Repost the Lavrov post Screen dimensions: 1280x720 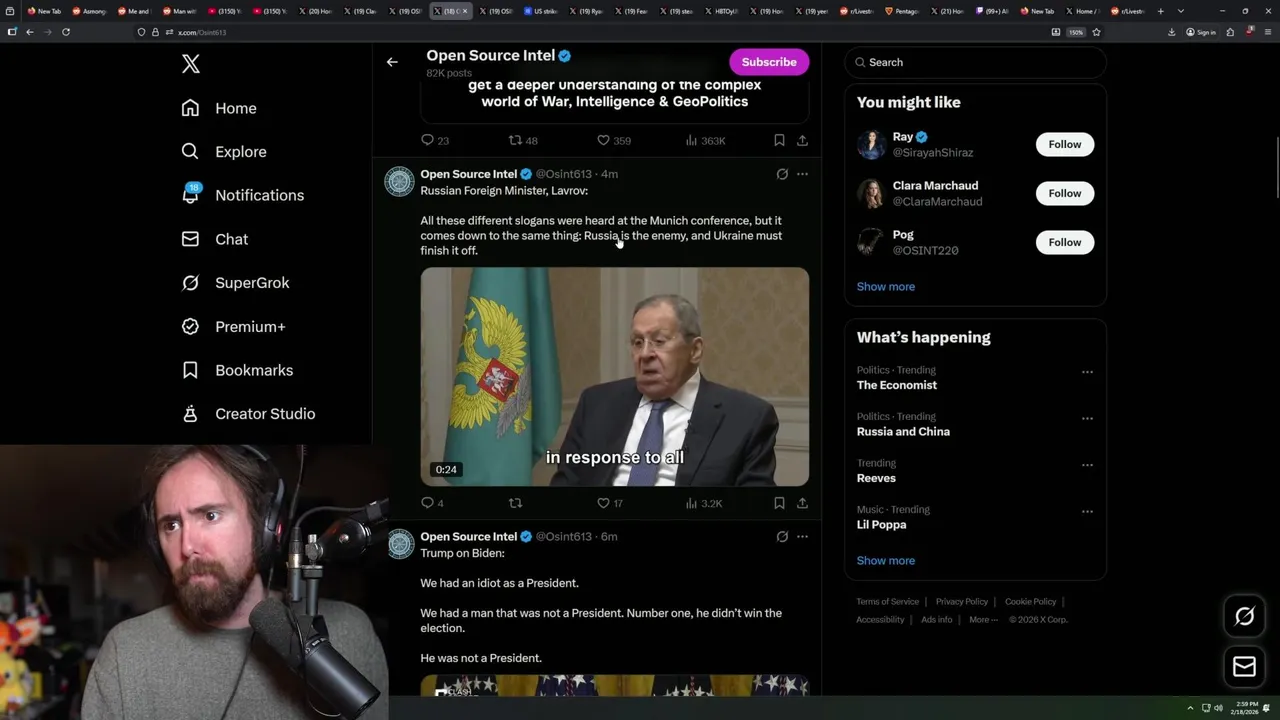pos(516,503)
